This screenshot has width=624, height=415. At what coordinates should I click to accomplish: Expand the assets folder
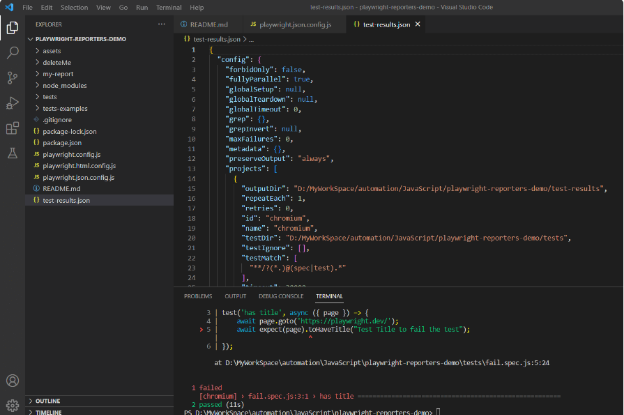(x=52, y=50)
